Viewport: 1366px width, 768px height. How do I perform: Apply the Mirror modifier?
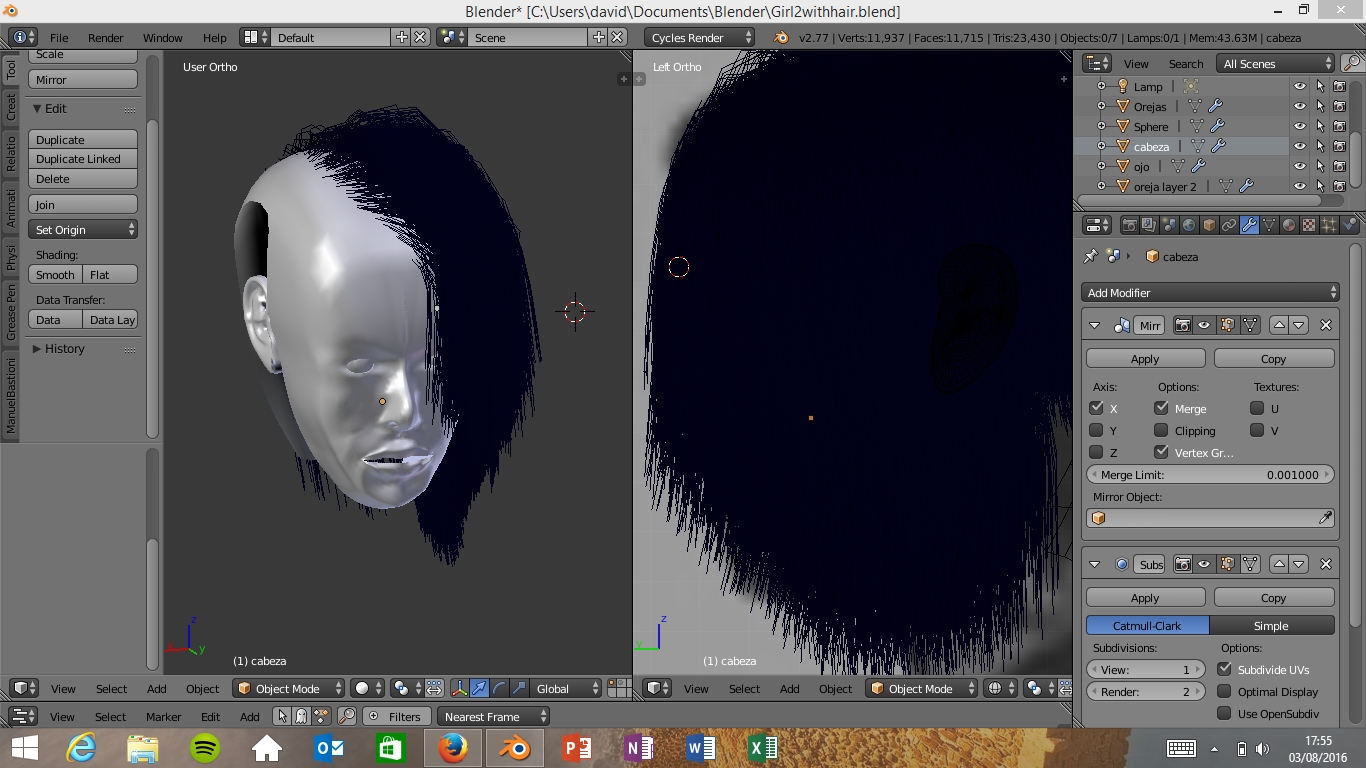pos(1145,359)
